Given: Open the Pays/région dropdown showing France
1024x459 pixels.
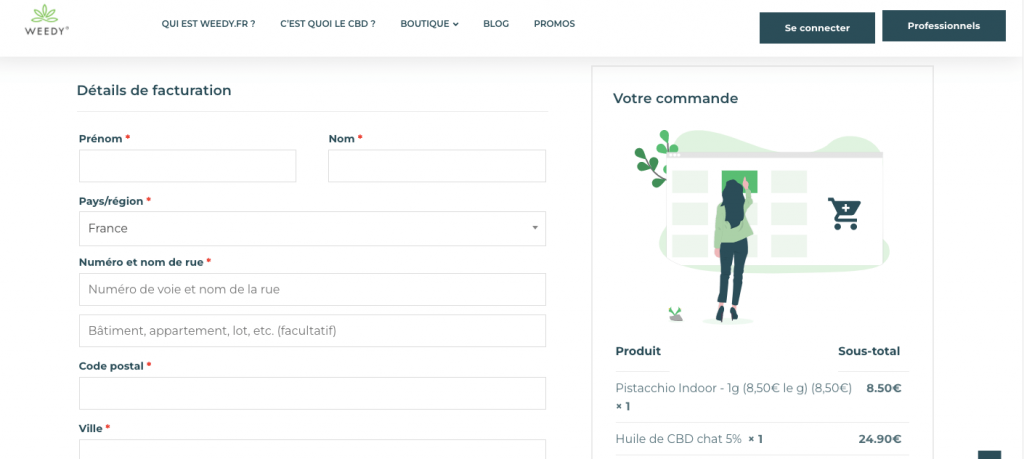Looking at the screenshot, I should 312,229.
